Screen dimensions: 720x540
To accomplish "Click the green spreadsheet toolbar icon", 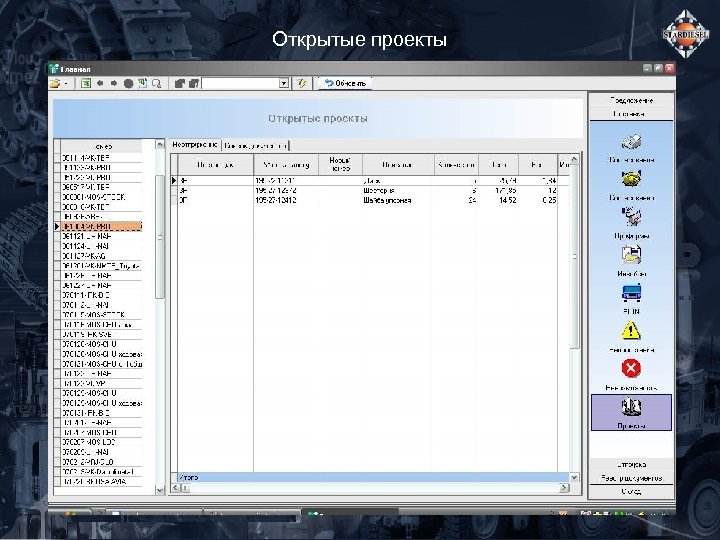I will 85,84.
